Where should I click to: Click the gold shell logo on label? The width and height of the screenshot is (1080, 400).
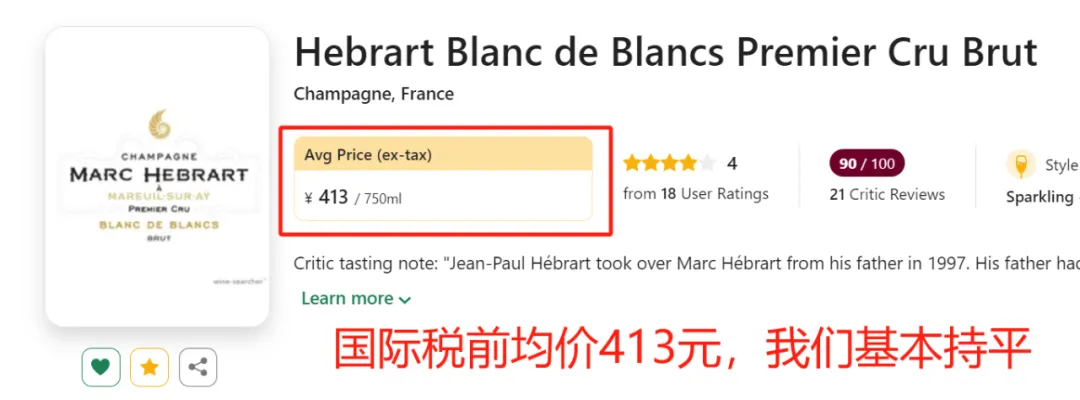[x=158, y=124]
